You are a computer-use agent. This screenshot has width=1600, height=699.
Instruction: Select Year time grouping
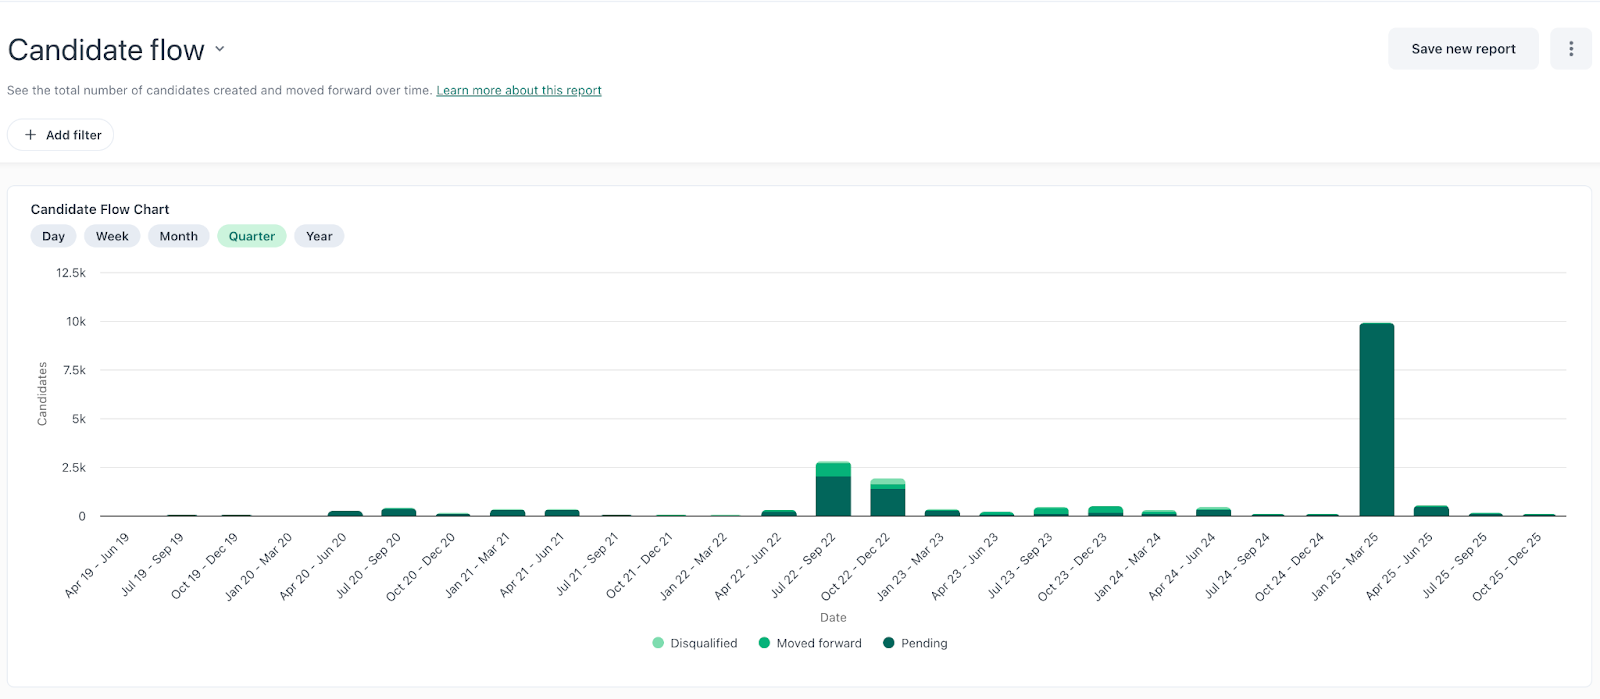point(319,236)
